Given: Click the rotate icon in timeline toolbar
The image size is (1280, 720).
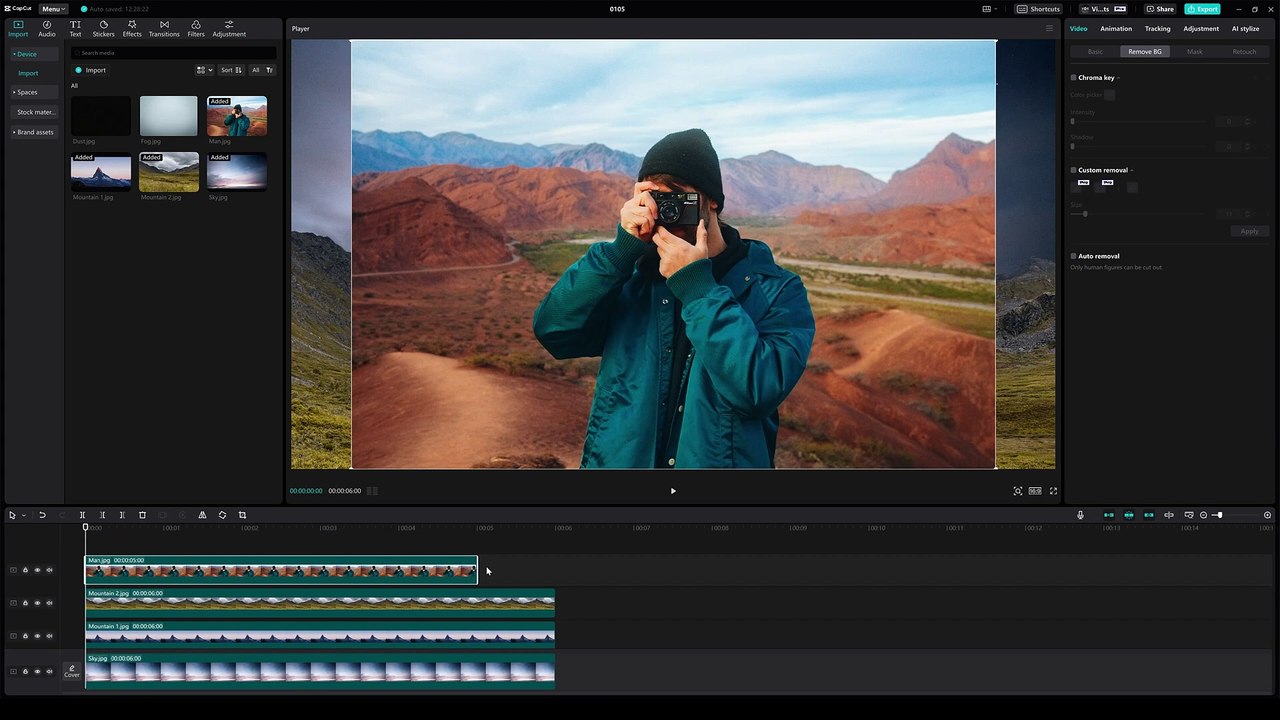Looking at the screenshot, I should (222, 515).
